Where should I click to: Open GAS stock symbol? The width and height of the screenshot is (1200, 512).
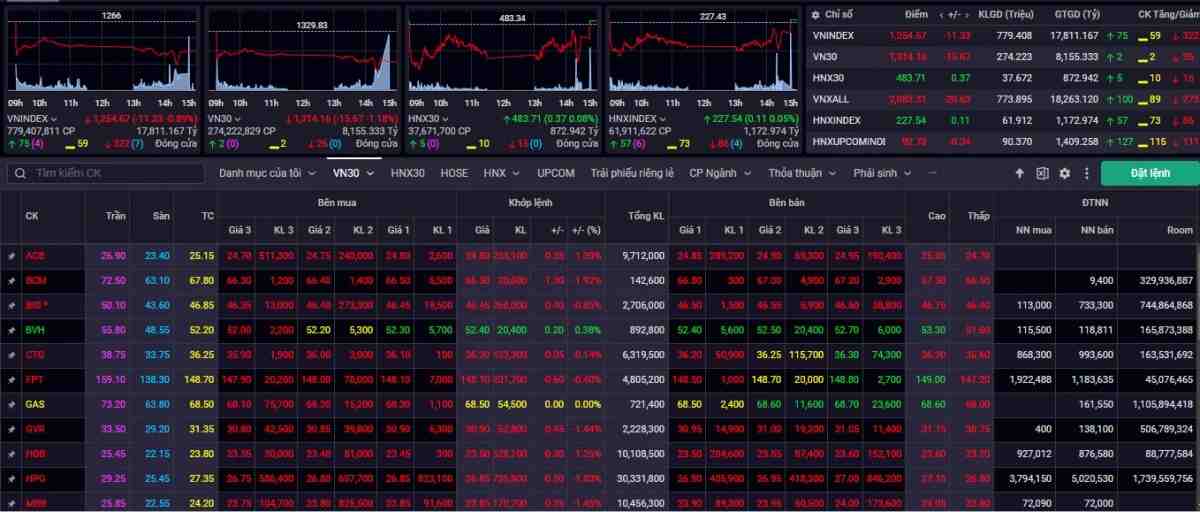[33, 404]
